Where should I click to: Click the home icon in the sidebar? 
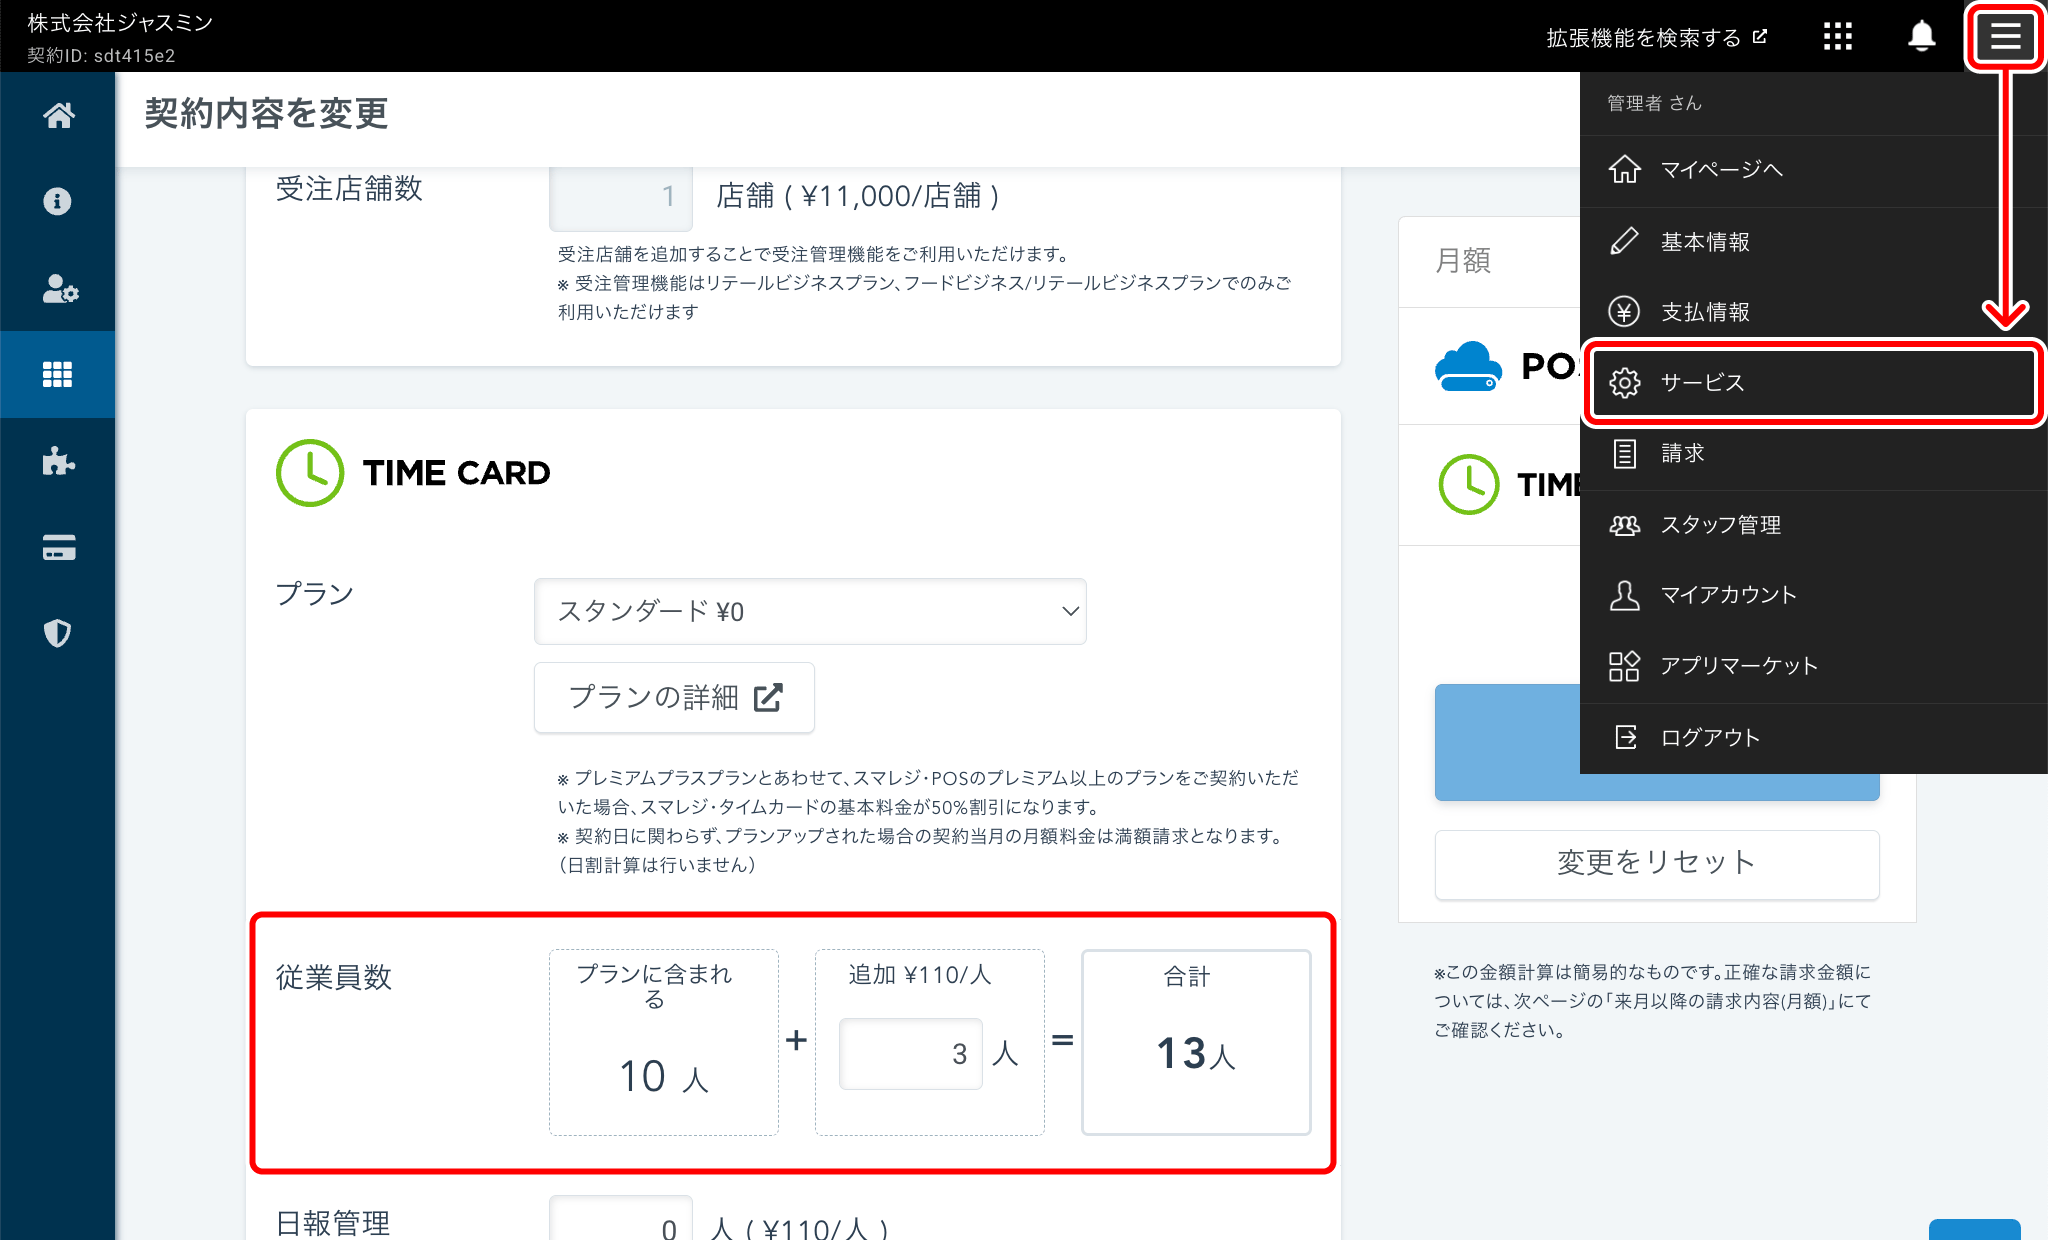click(57, 114)
